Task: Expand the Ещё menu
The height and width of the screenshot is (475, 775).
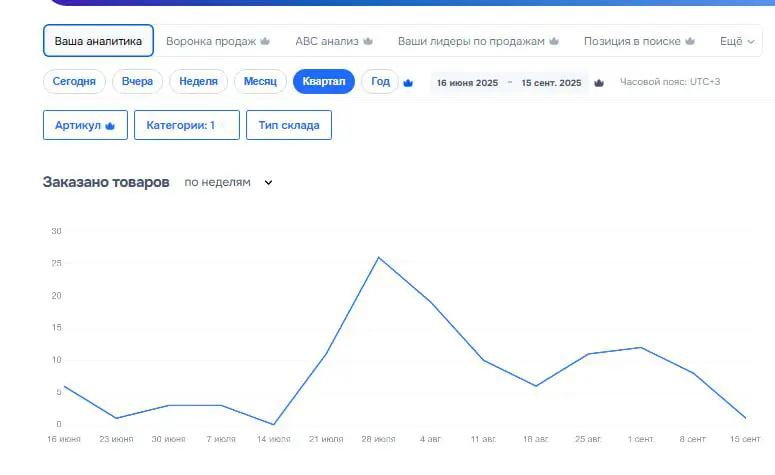Action: [x=737, y=42]
